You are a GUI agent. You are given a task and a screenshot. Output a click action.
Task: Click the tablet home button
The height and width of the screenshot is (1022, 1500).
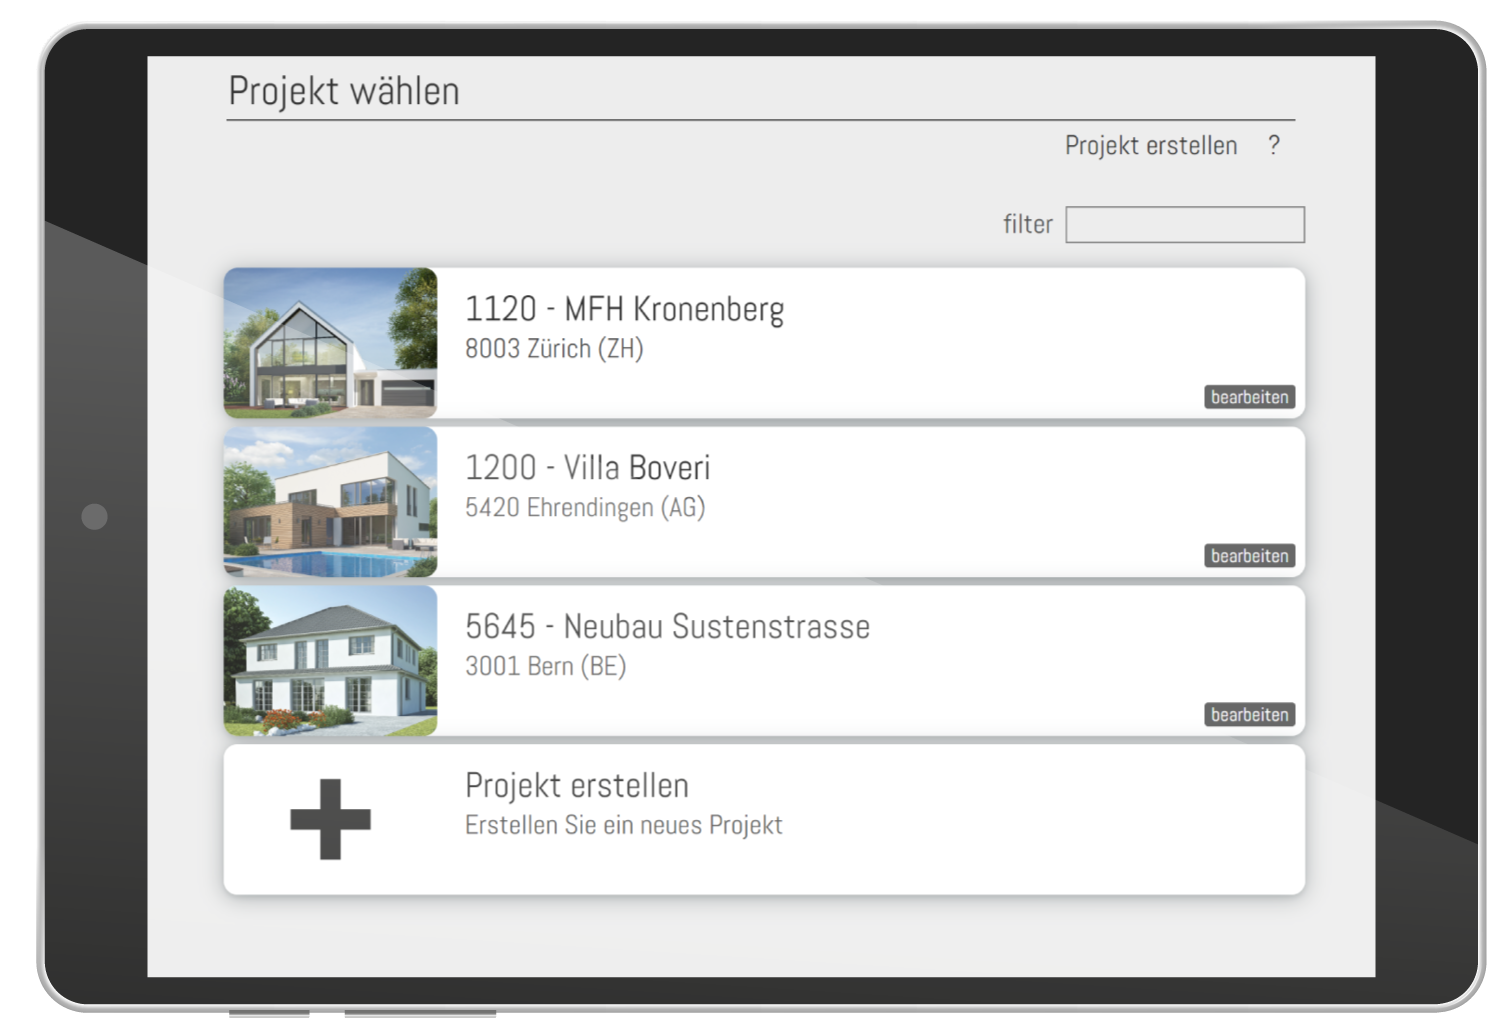pyautogui.click(x=94, y=516)
